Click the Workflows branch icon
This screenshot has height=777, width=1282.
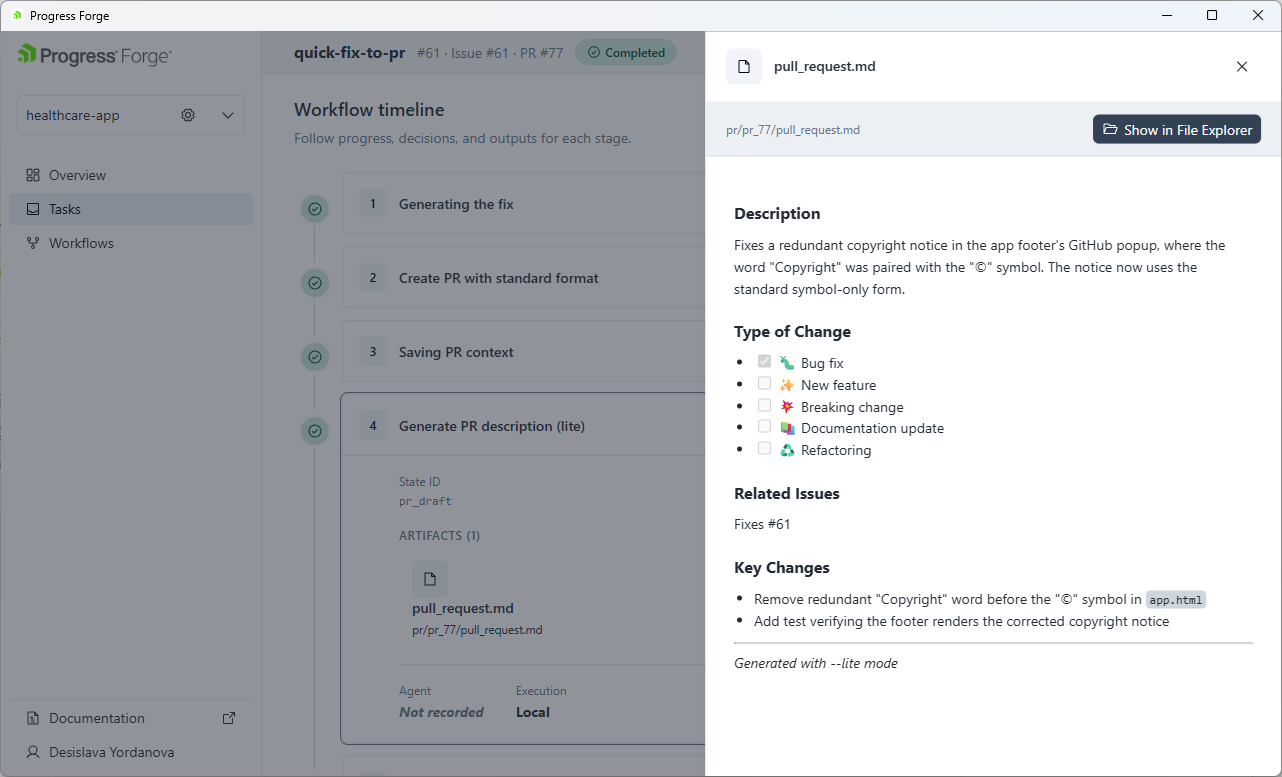pos(33,243)
